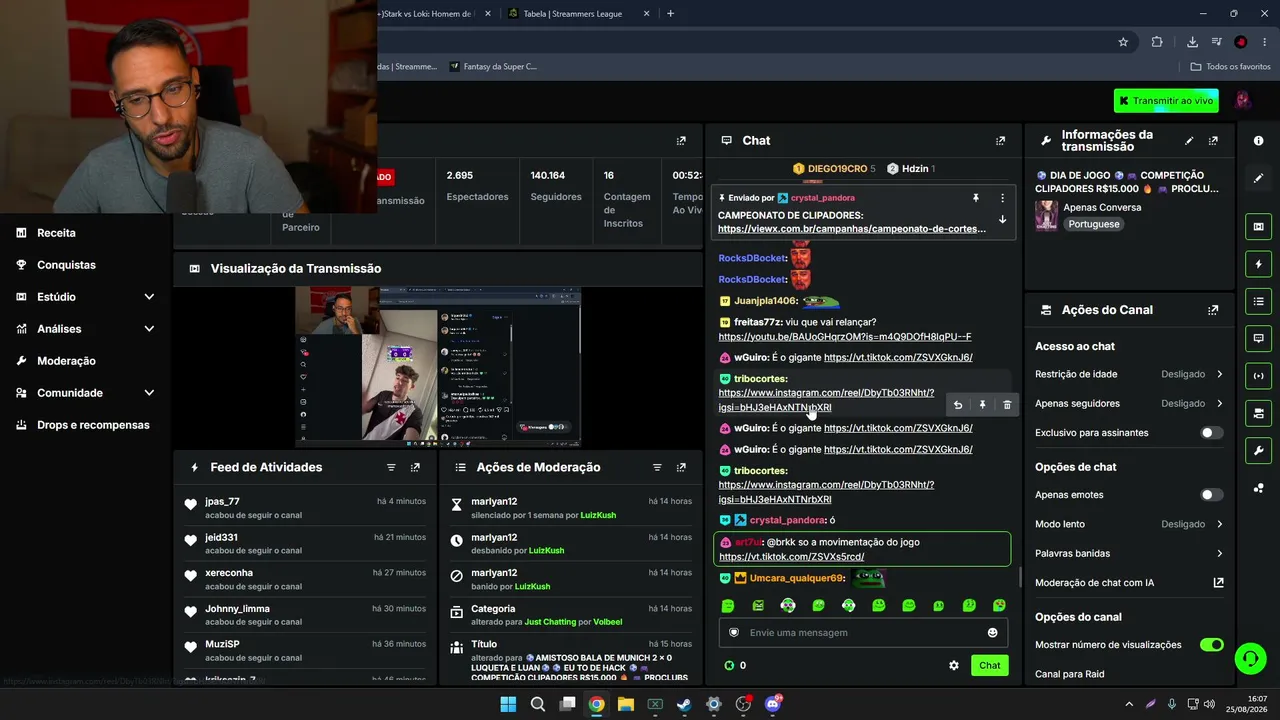This screenshot has height=720, width=1280.
Task: Filter the Ações de Moderação list
Action: coord(657,467)
